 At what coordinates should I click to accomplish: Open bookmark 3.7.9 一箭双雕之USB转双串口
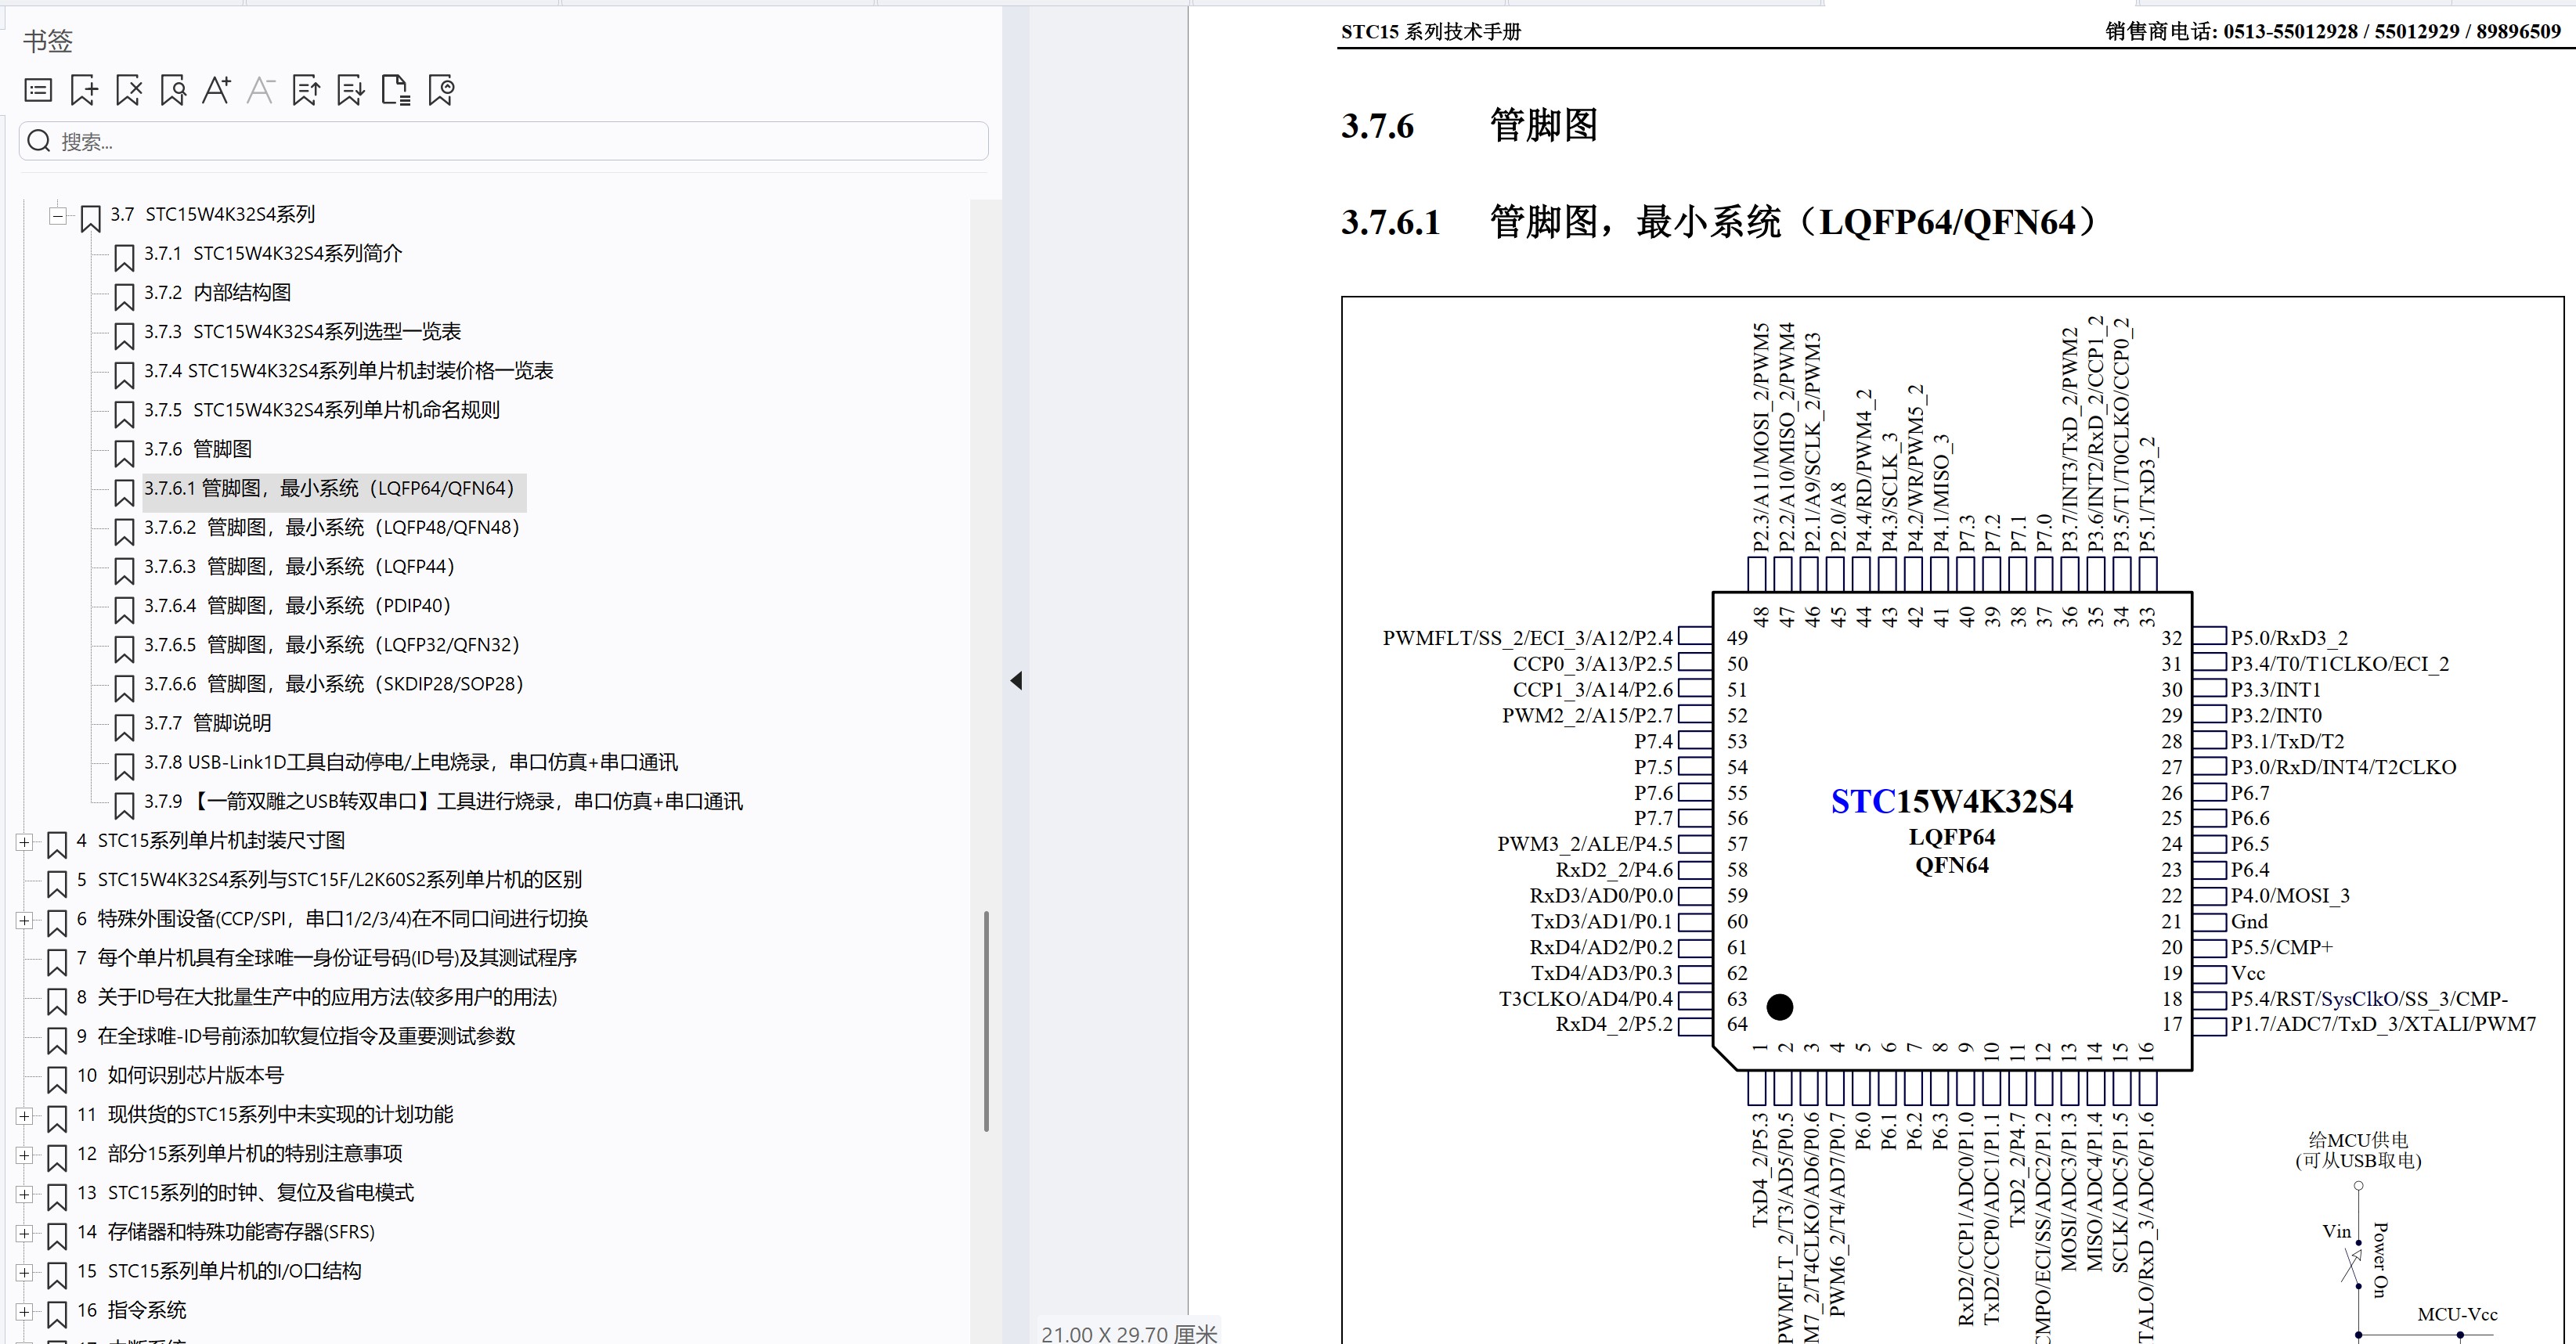pyautogui.click(x=443, y=801)
